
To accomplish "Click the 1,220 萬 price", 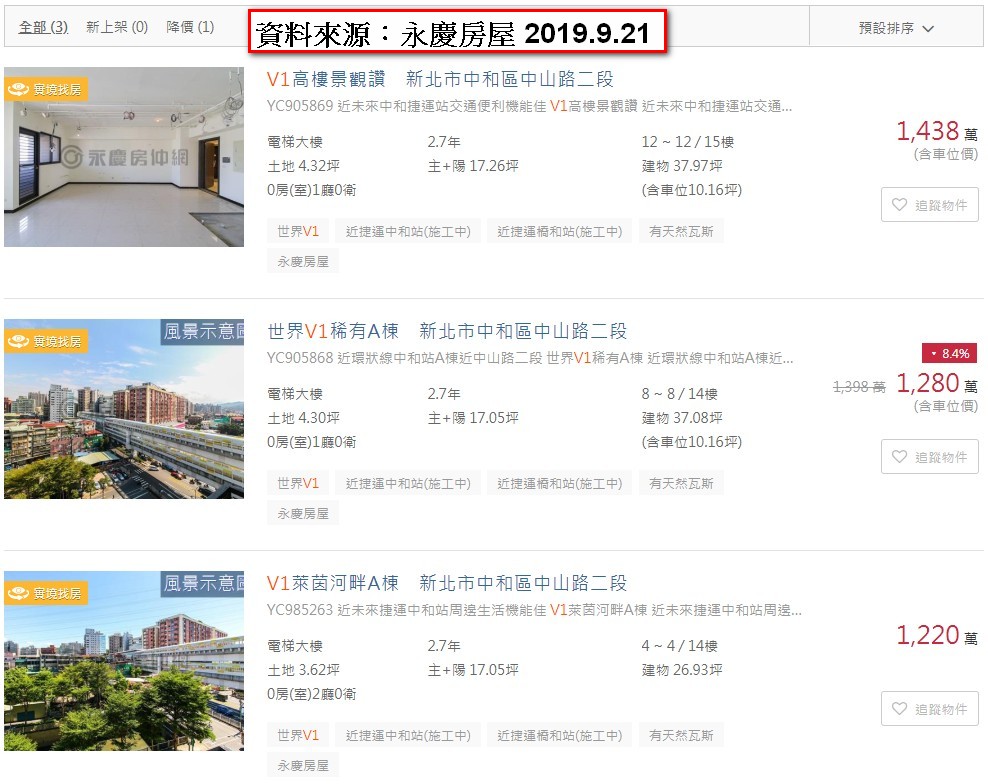I will [937, 635].
